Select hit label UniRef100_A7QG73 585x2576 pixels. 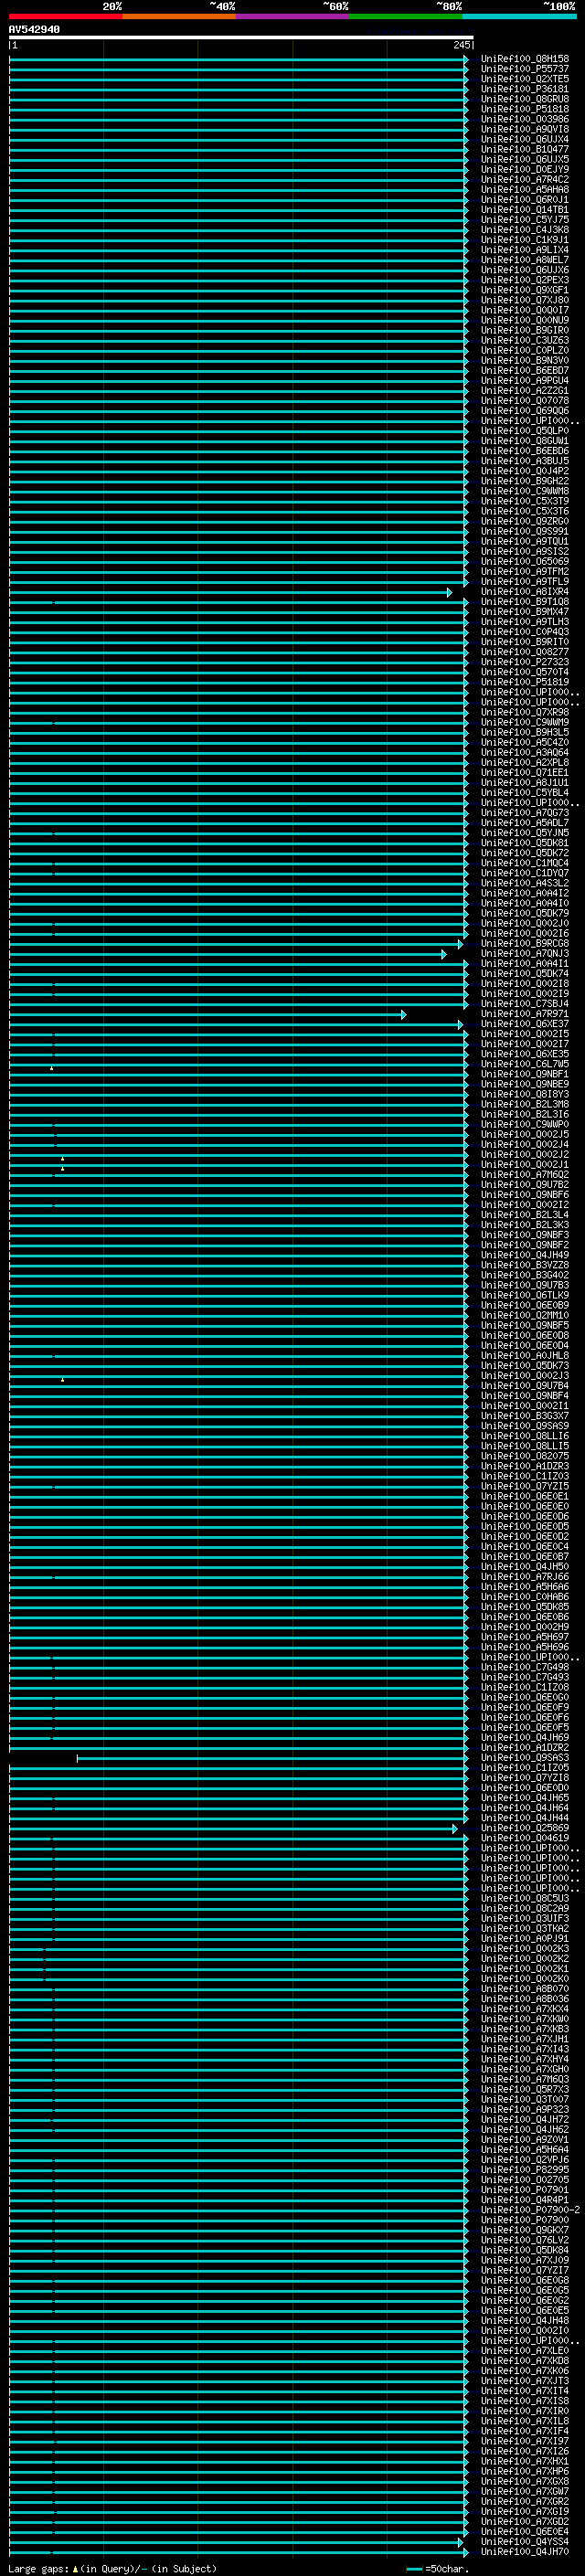[x=525, y=813]
